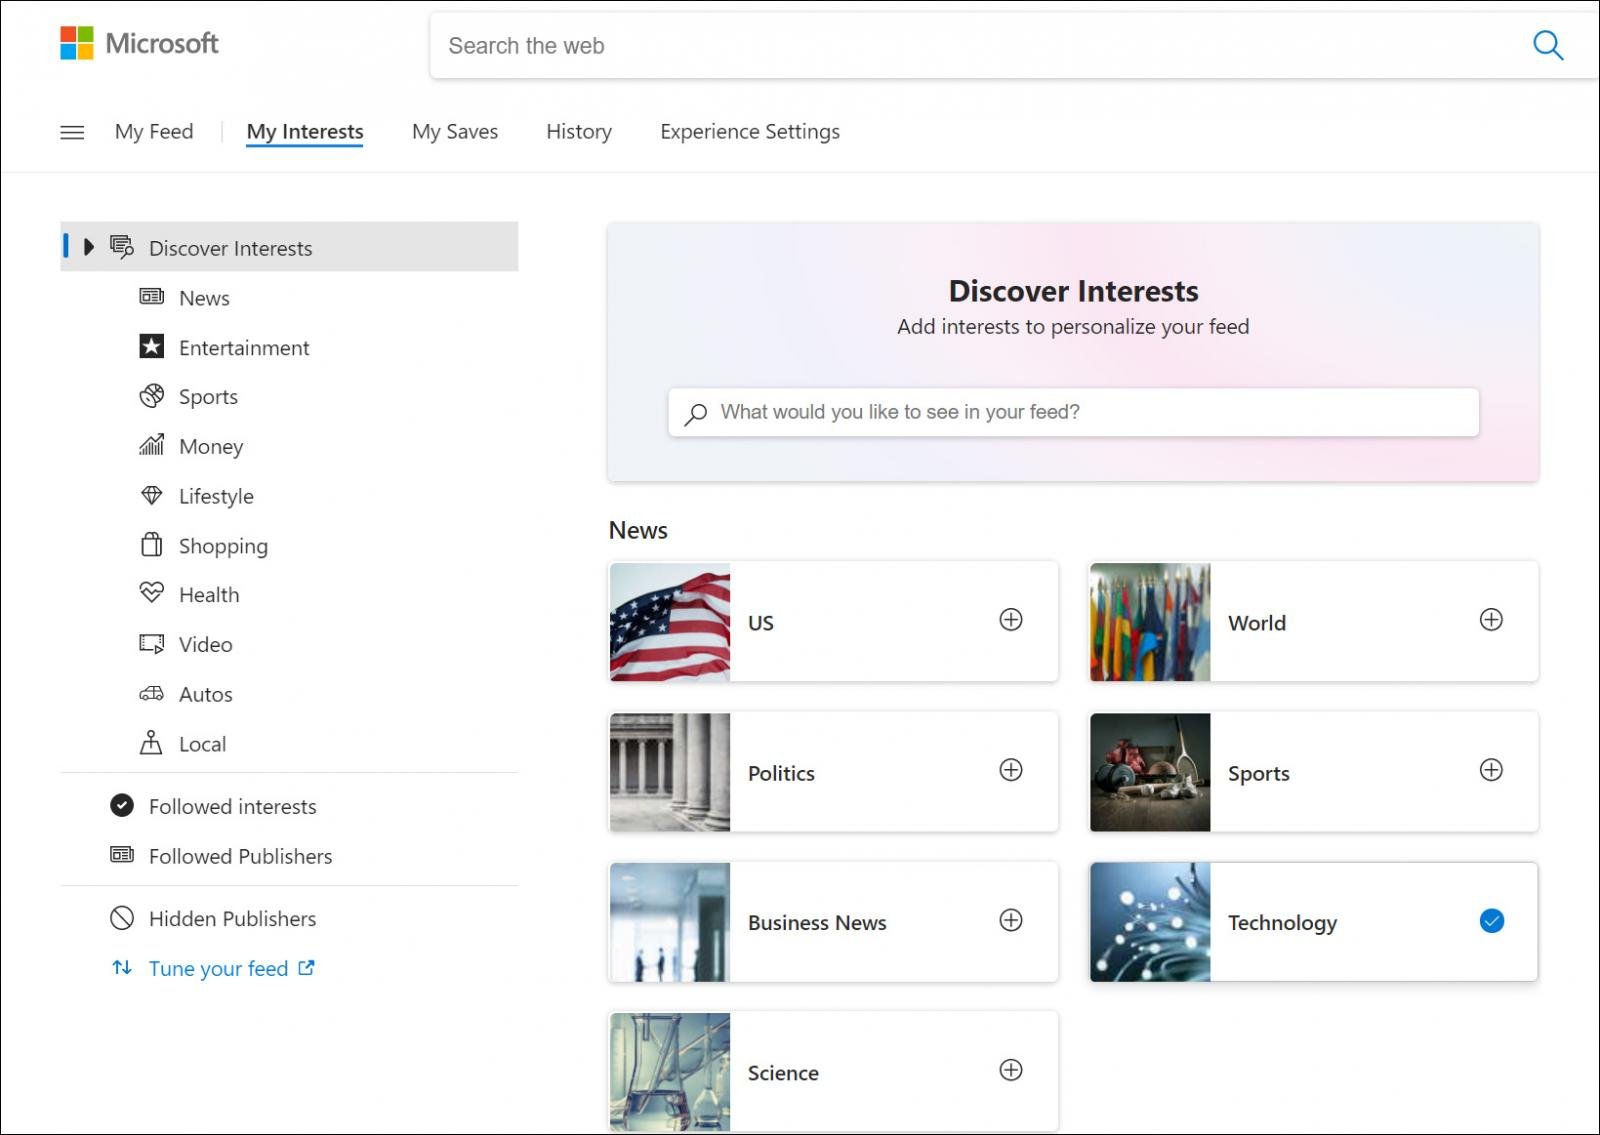This screenshot has height=1135, width=1600.
Task: Open the hamburger navigation menu
Action: coord(72,132)
